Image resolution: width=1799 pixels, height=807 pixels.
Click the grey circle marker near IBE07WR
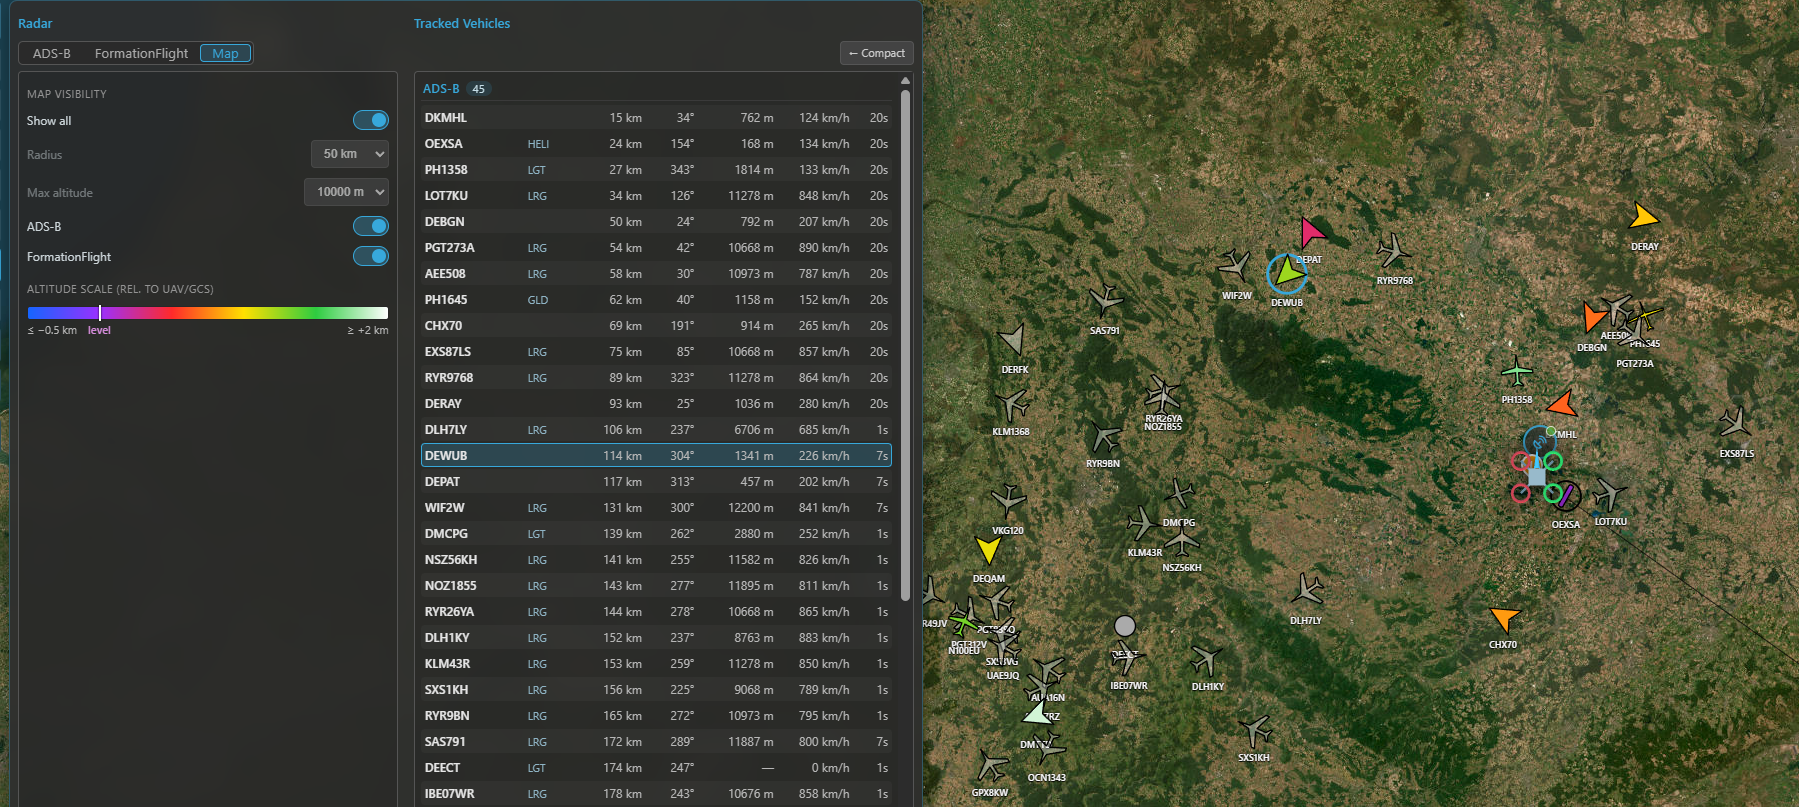click(1125, 626)
